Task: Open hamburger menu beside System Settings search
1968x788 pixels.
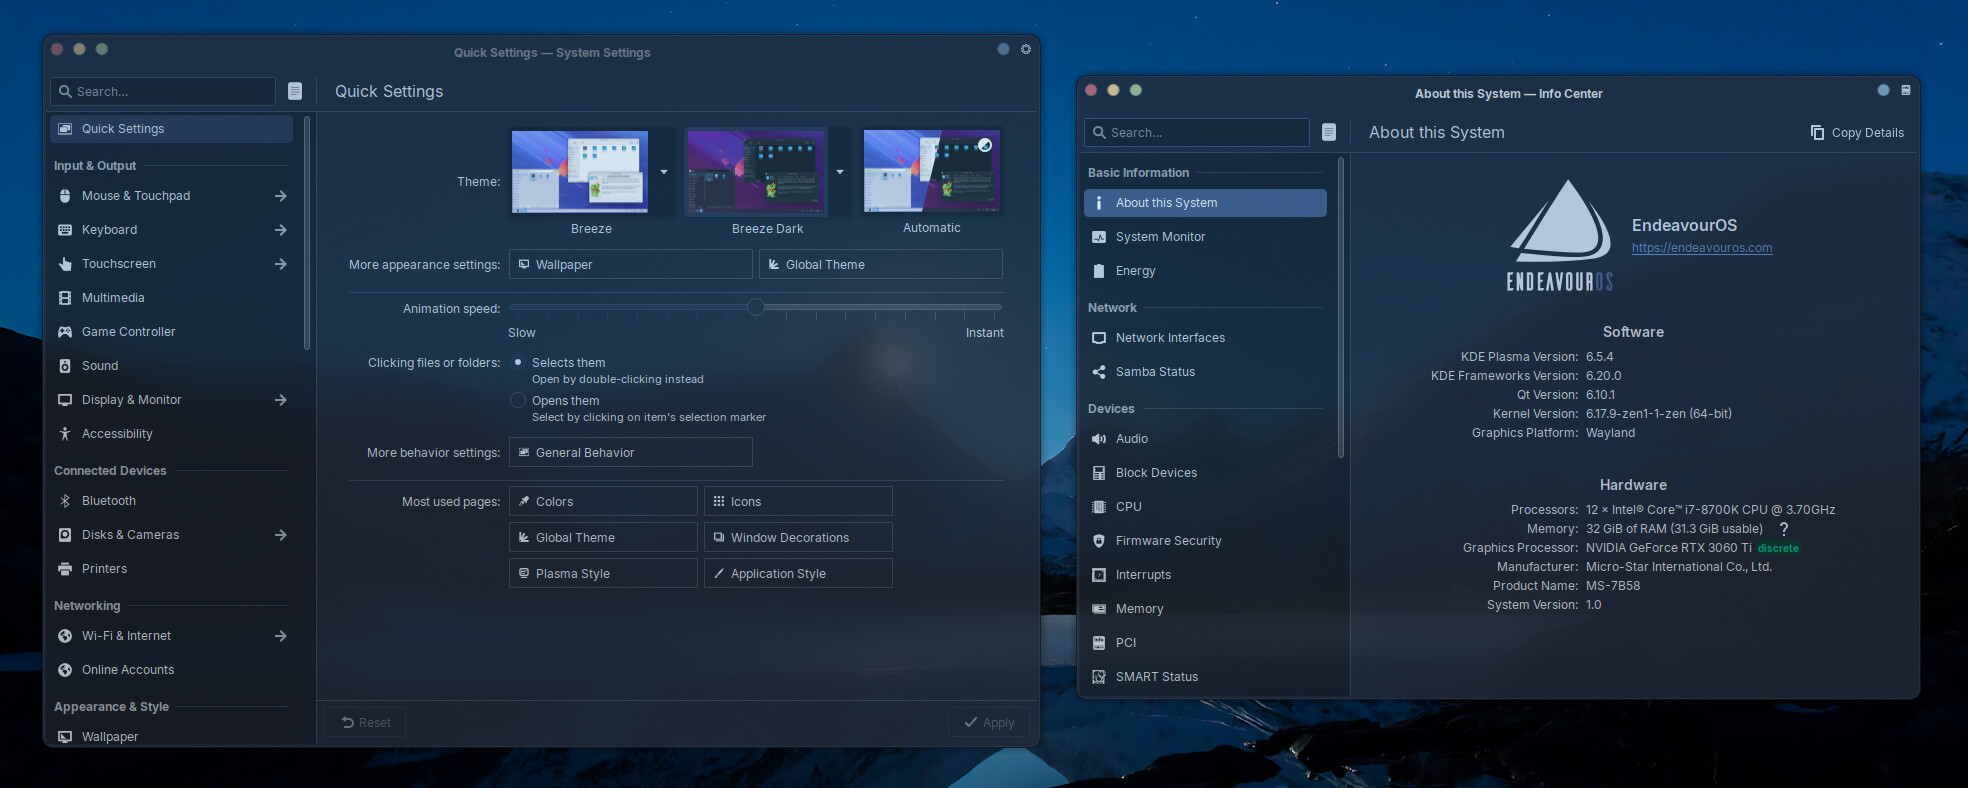Action: [x=295, y=91]
